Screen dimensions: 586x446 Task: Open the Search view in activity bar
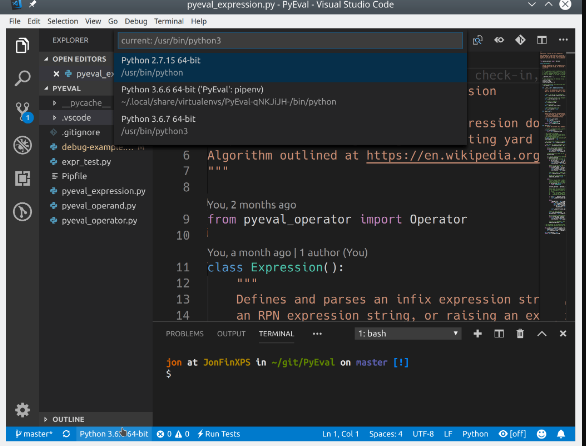tap(22, 78)
